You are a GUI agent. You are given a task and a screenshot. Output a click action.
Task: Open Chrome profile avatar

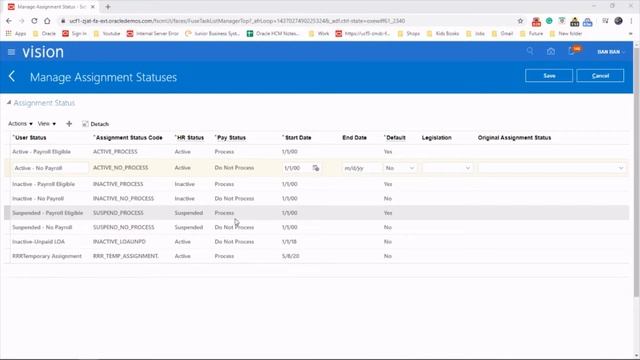[618, 21]
